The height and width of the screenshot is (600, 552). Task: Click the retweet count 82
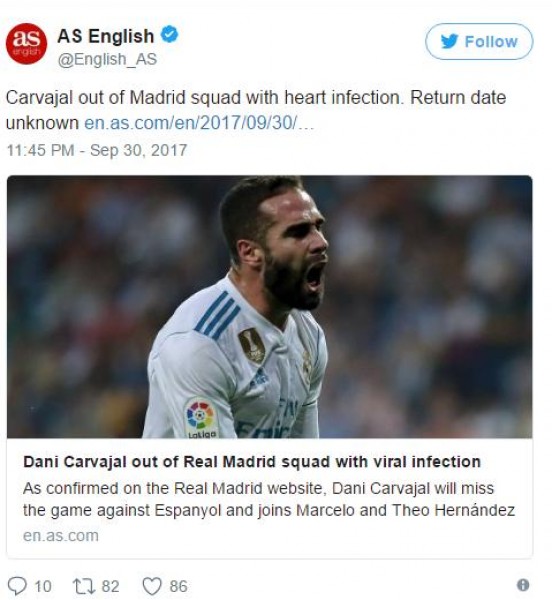coord(110,586)
